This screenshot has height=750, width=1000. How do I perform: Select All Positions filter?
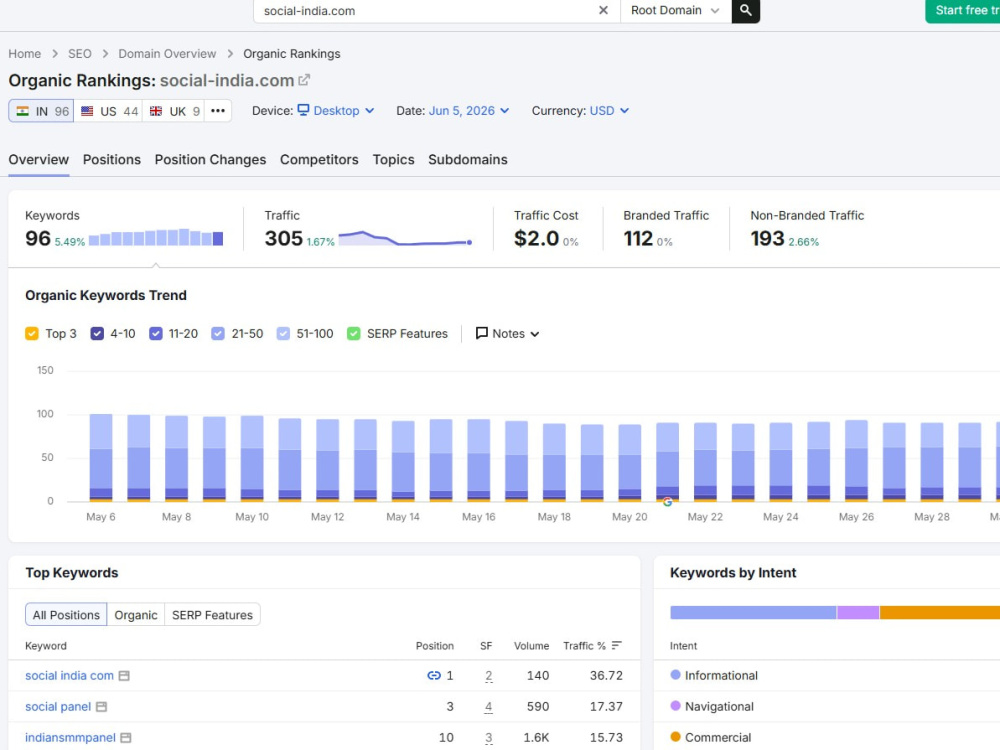point(66,615)
